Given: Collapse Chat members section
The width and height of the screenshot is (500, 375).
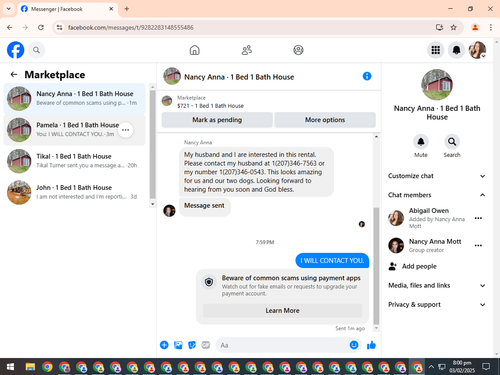Looking at the screenshot, I should point(437,195).
